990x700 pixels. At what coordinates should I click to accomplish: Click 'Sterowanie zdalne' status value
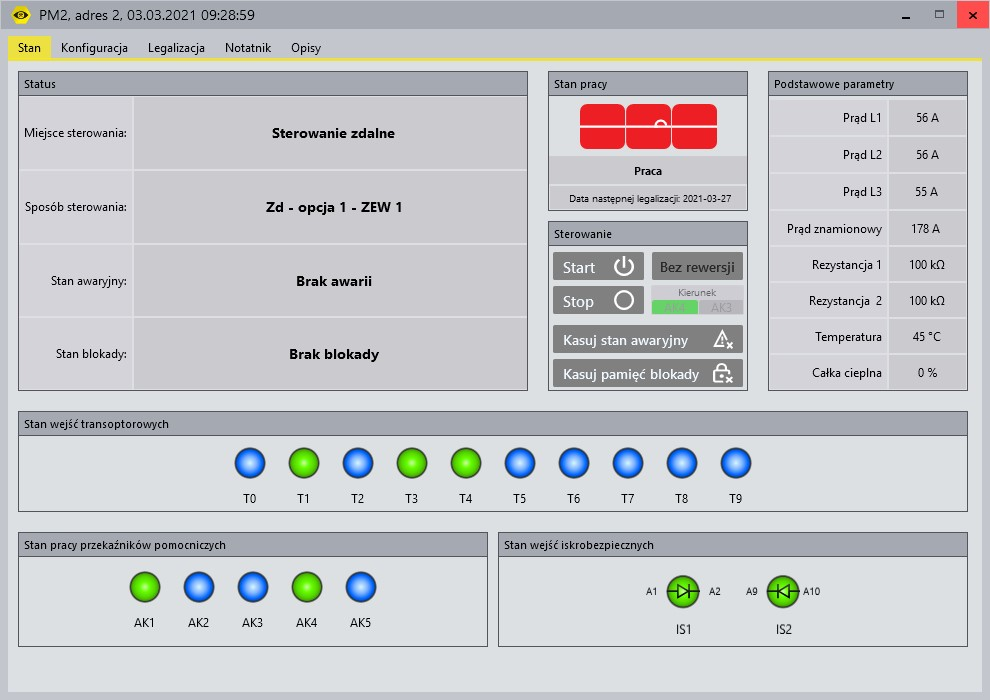point(333,133)
